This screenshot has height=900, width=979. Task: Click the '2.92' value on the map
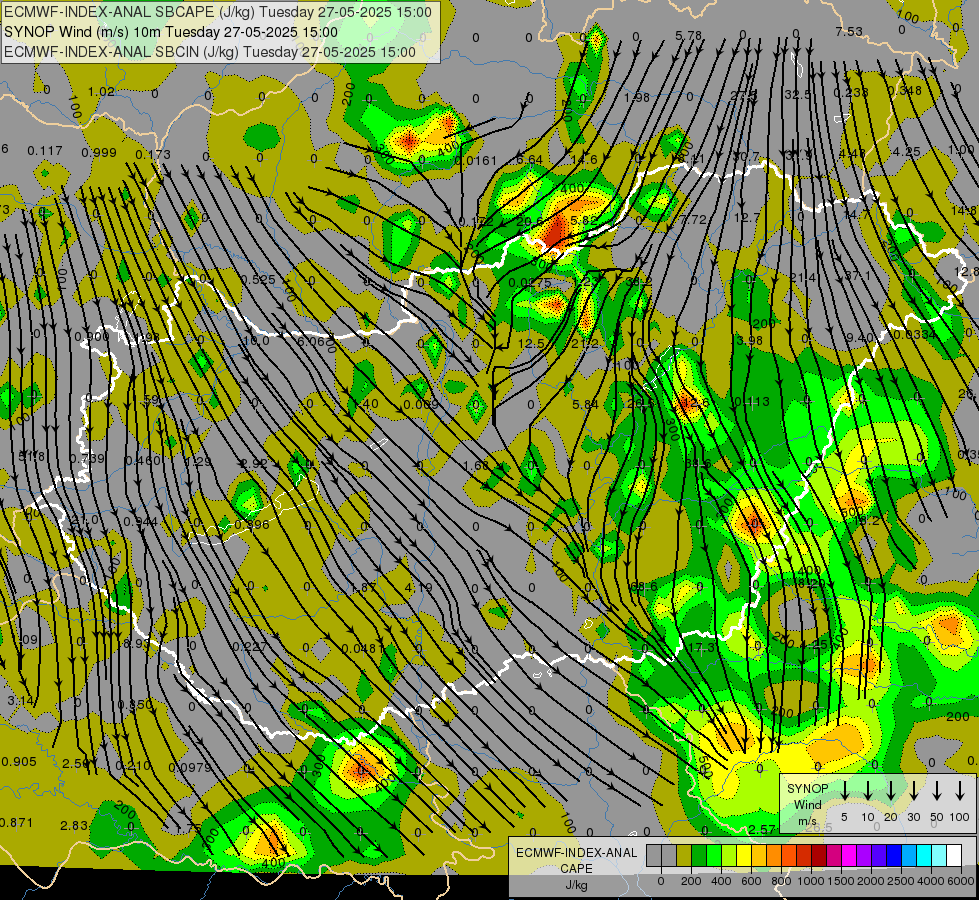click(x=254, y=463)
